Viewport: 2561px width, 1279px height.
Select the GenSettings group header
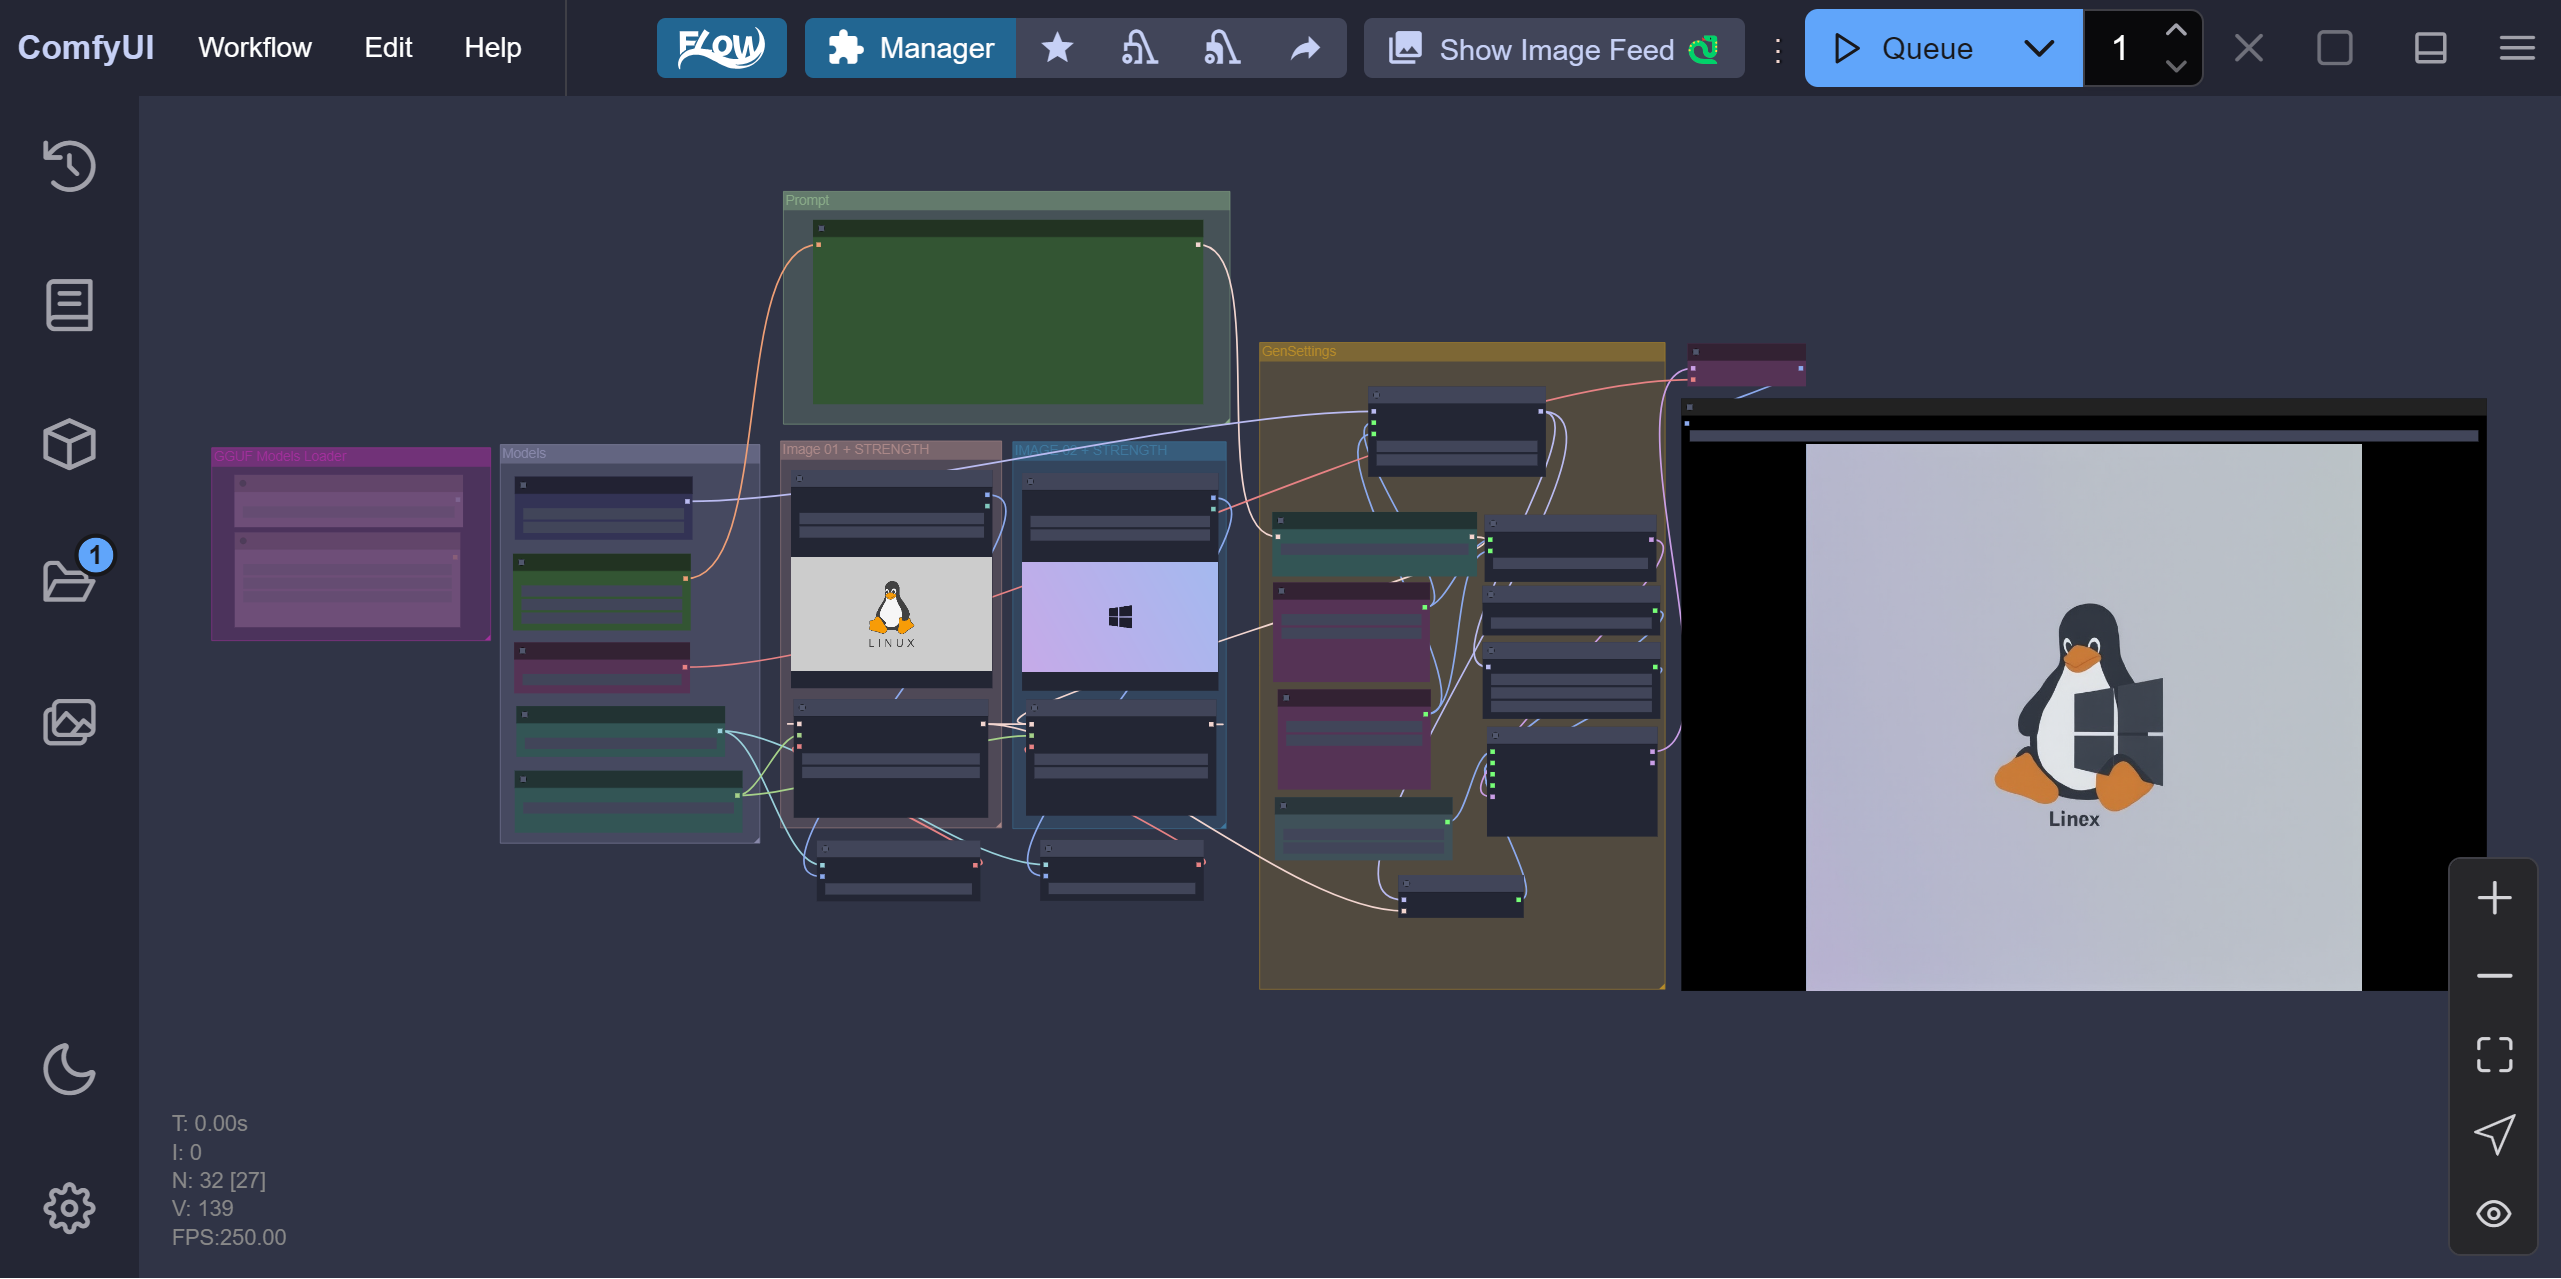click(x=1462, y=351)
